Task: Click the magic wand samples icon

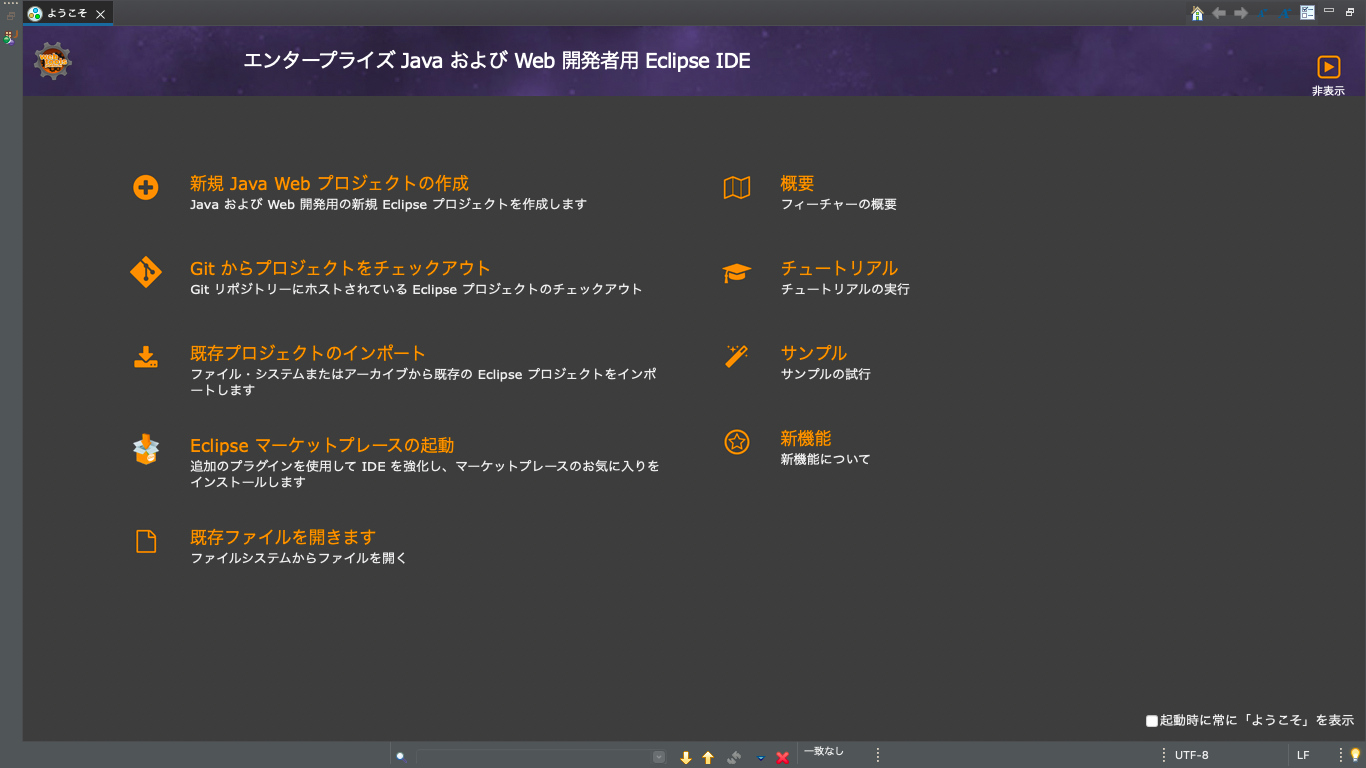Action: [737, 357]
